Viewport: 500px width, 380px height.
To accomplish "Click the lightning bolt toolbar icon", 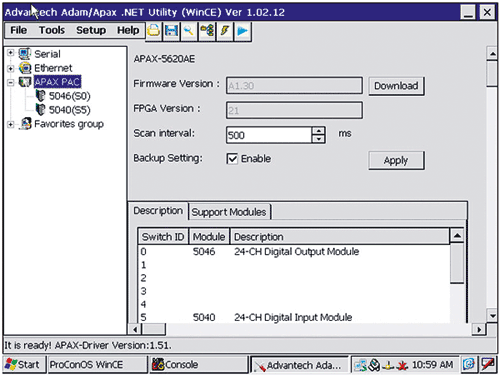I will 225,31.
